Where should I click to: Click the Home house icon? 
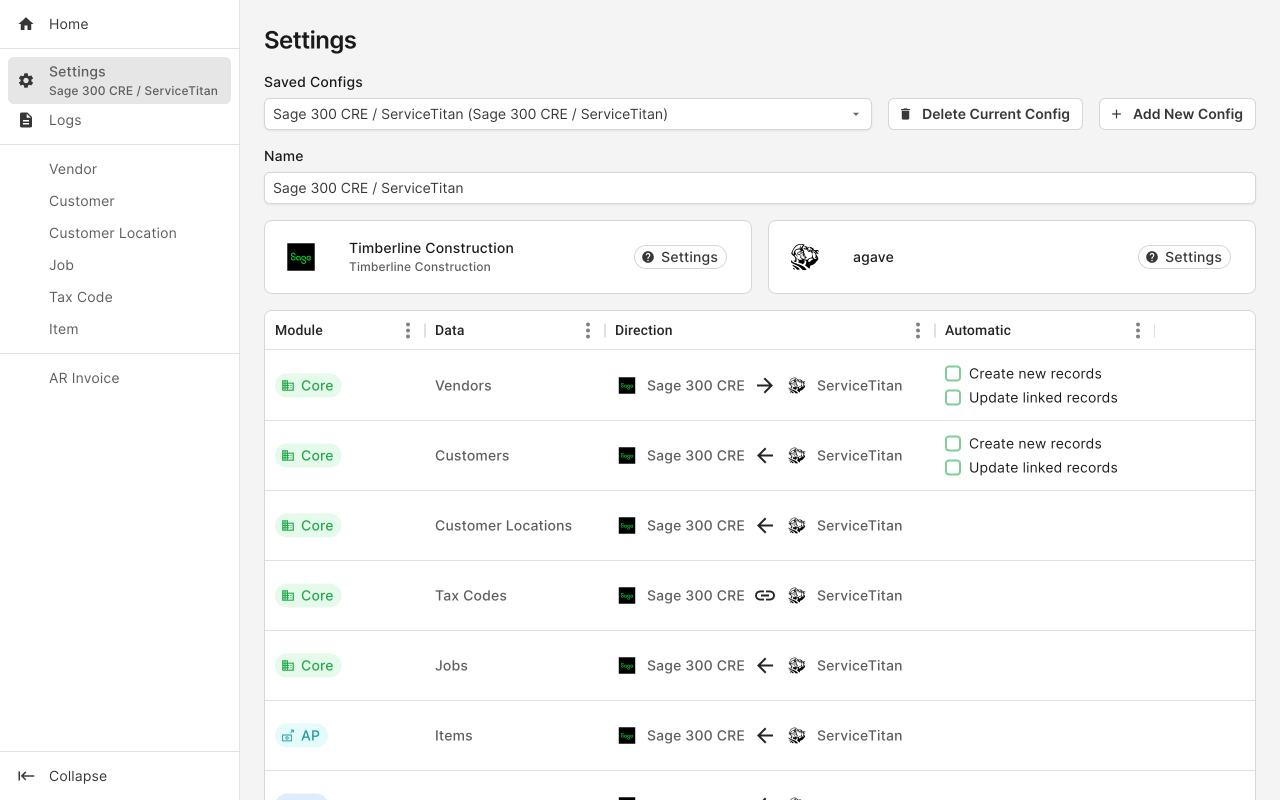[26, 24]
